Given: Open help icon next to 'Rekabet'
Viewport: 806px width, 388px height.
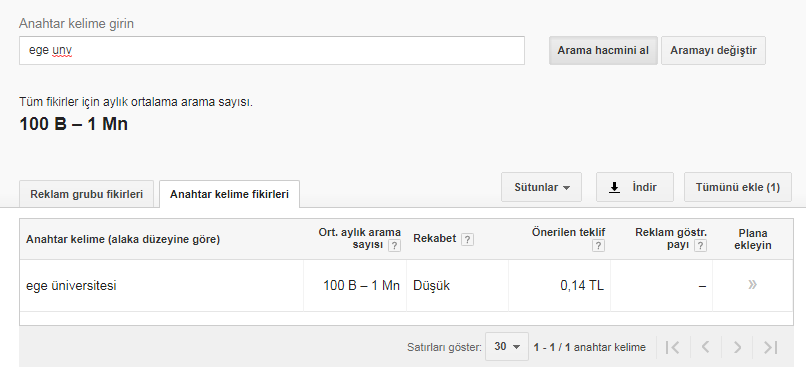Looking at the screenshot, I should pos(467,239).
